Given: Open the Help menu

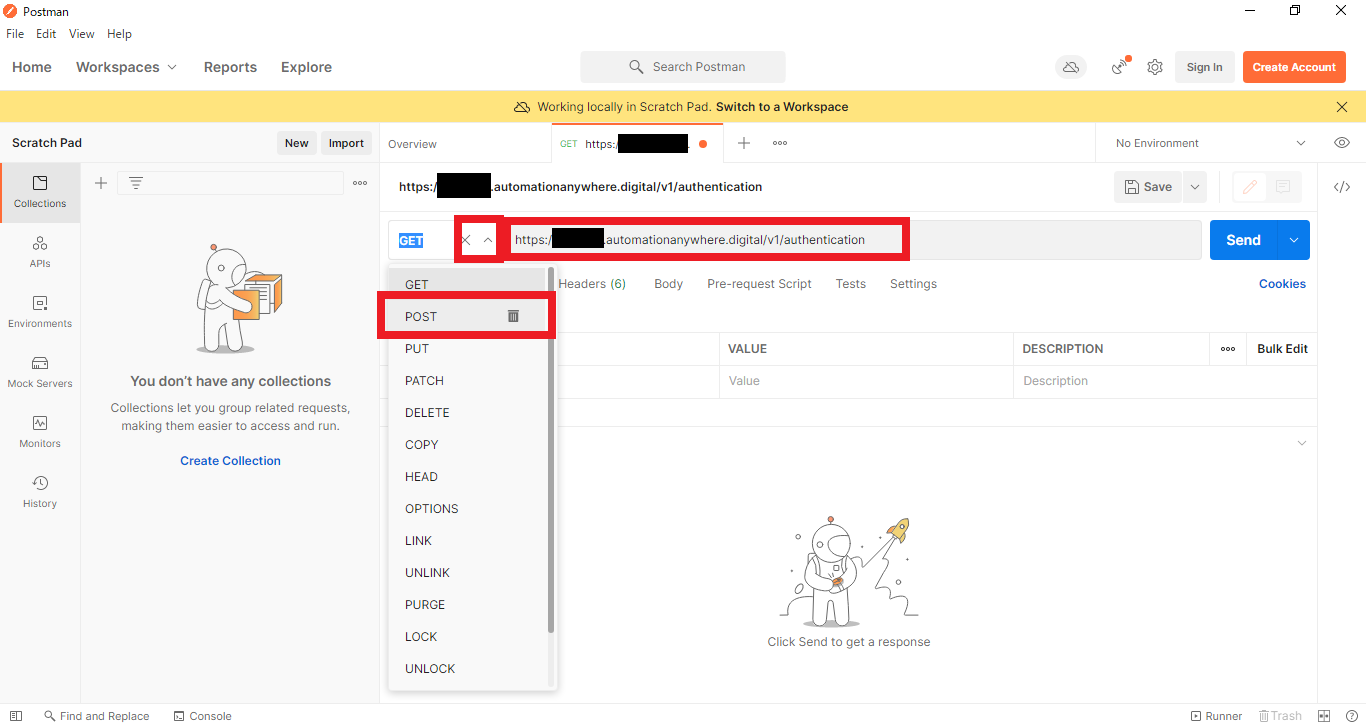Looking at the screenshot, I should click(119, 33).
